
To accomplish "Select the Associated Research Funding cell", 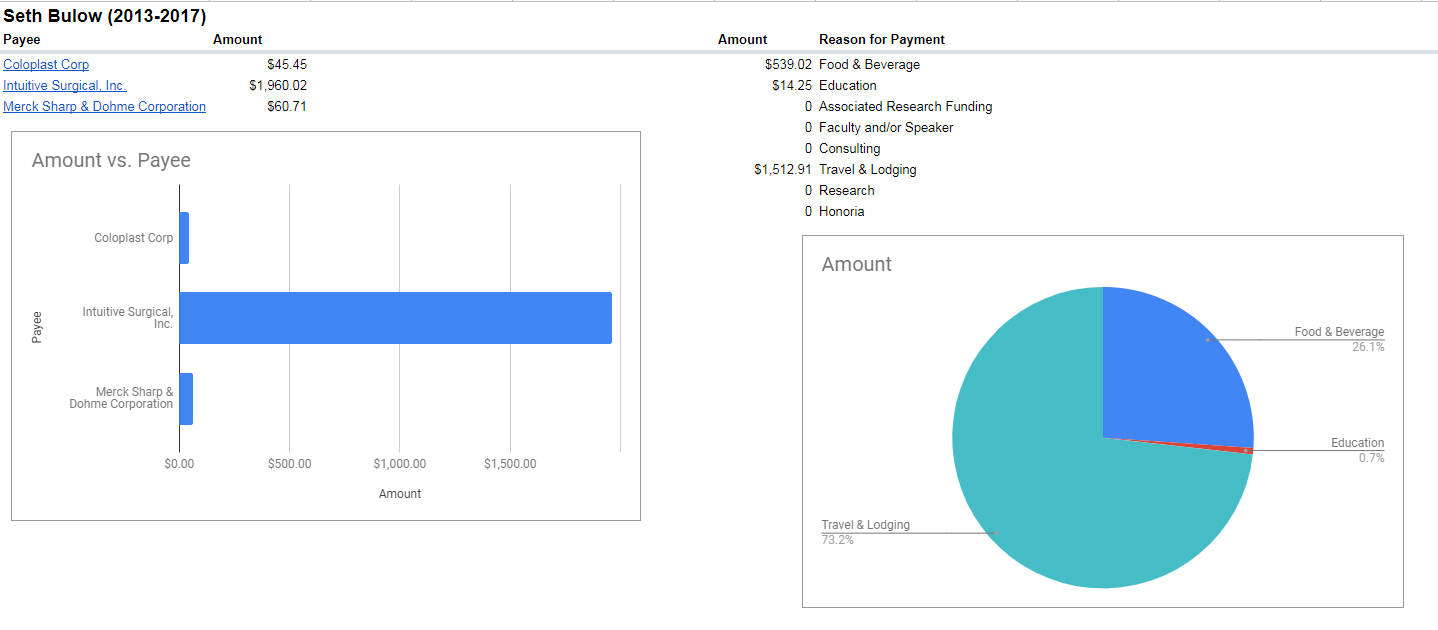I will (905, 107).
